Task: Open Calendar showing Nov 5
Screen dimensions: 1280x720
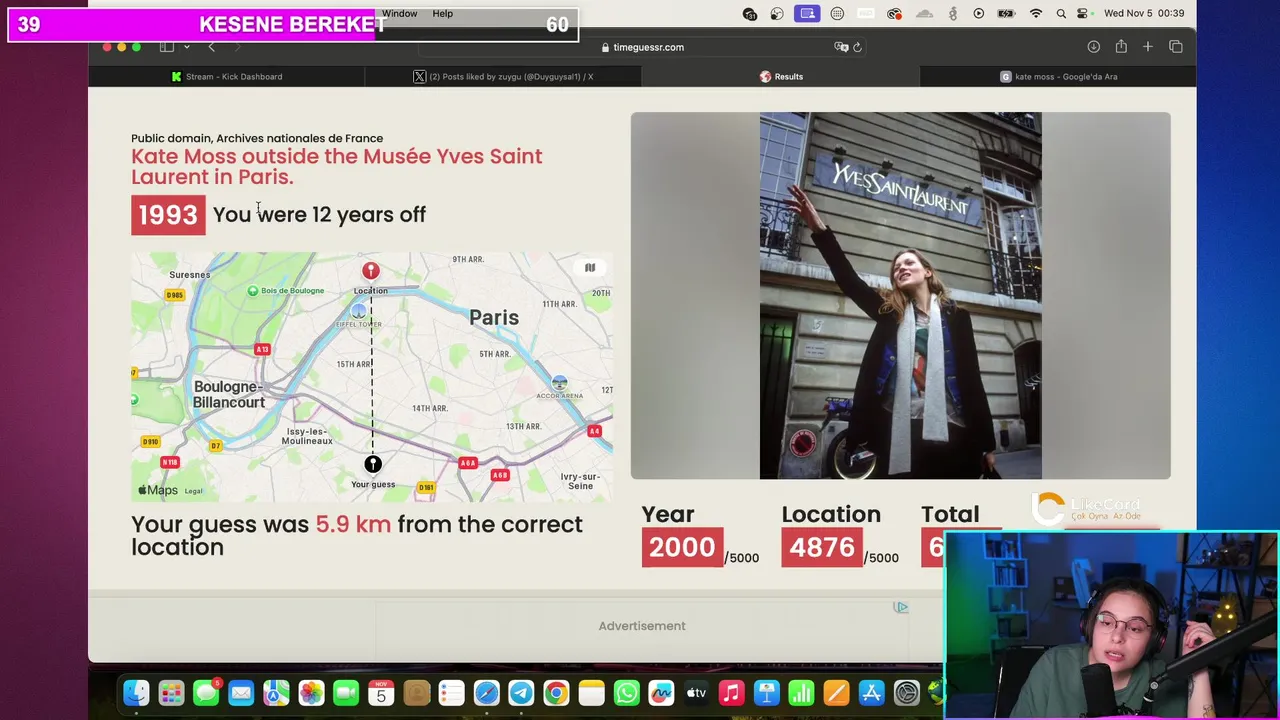Action: pos(381,692)
